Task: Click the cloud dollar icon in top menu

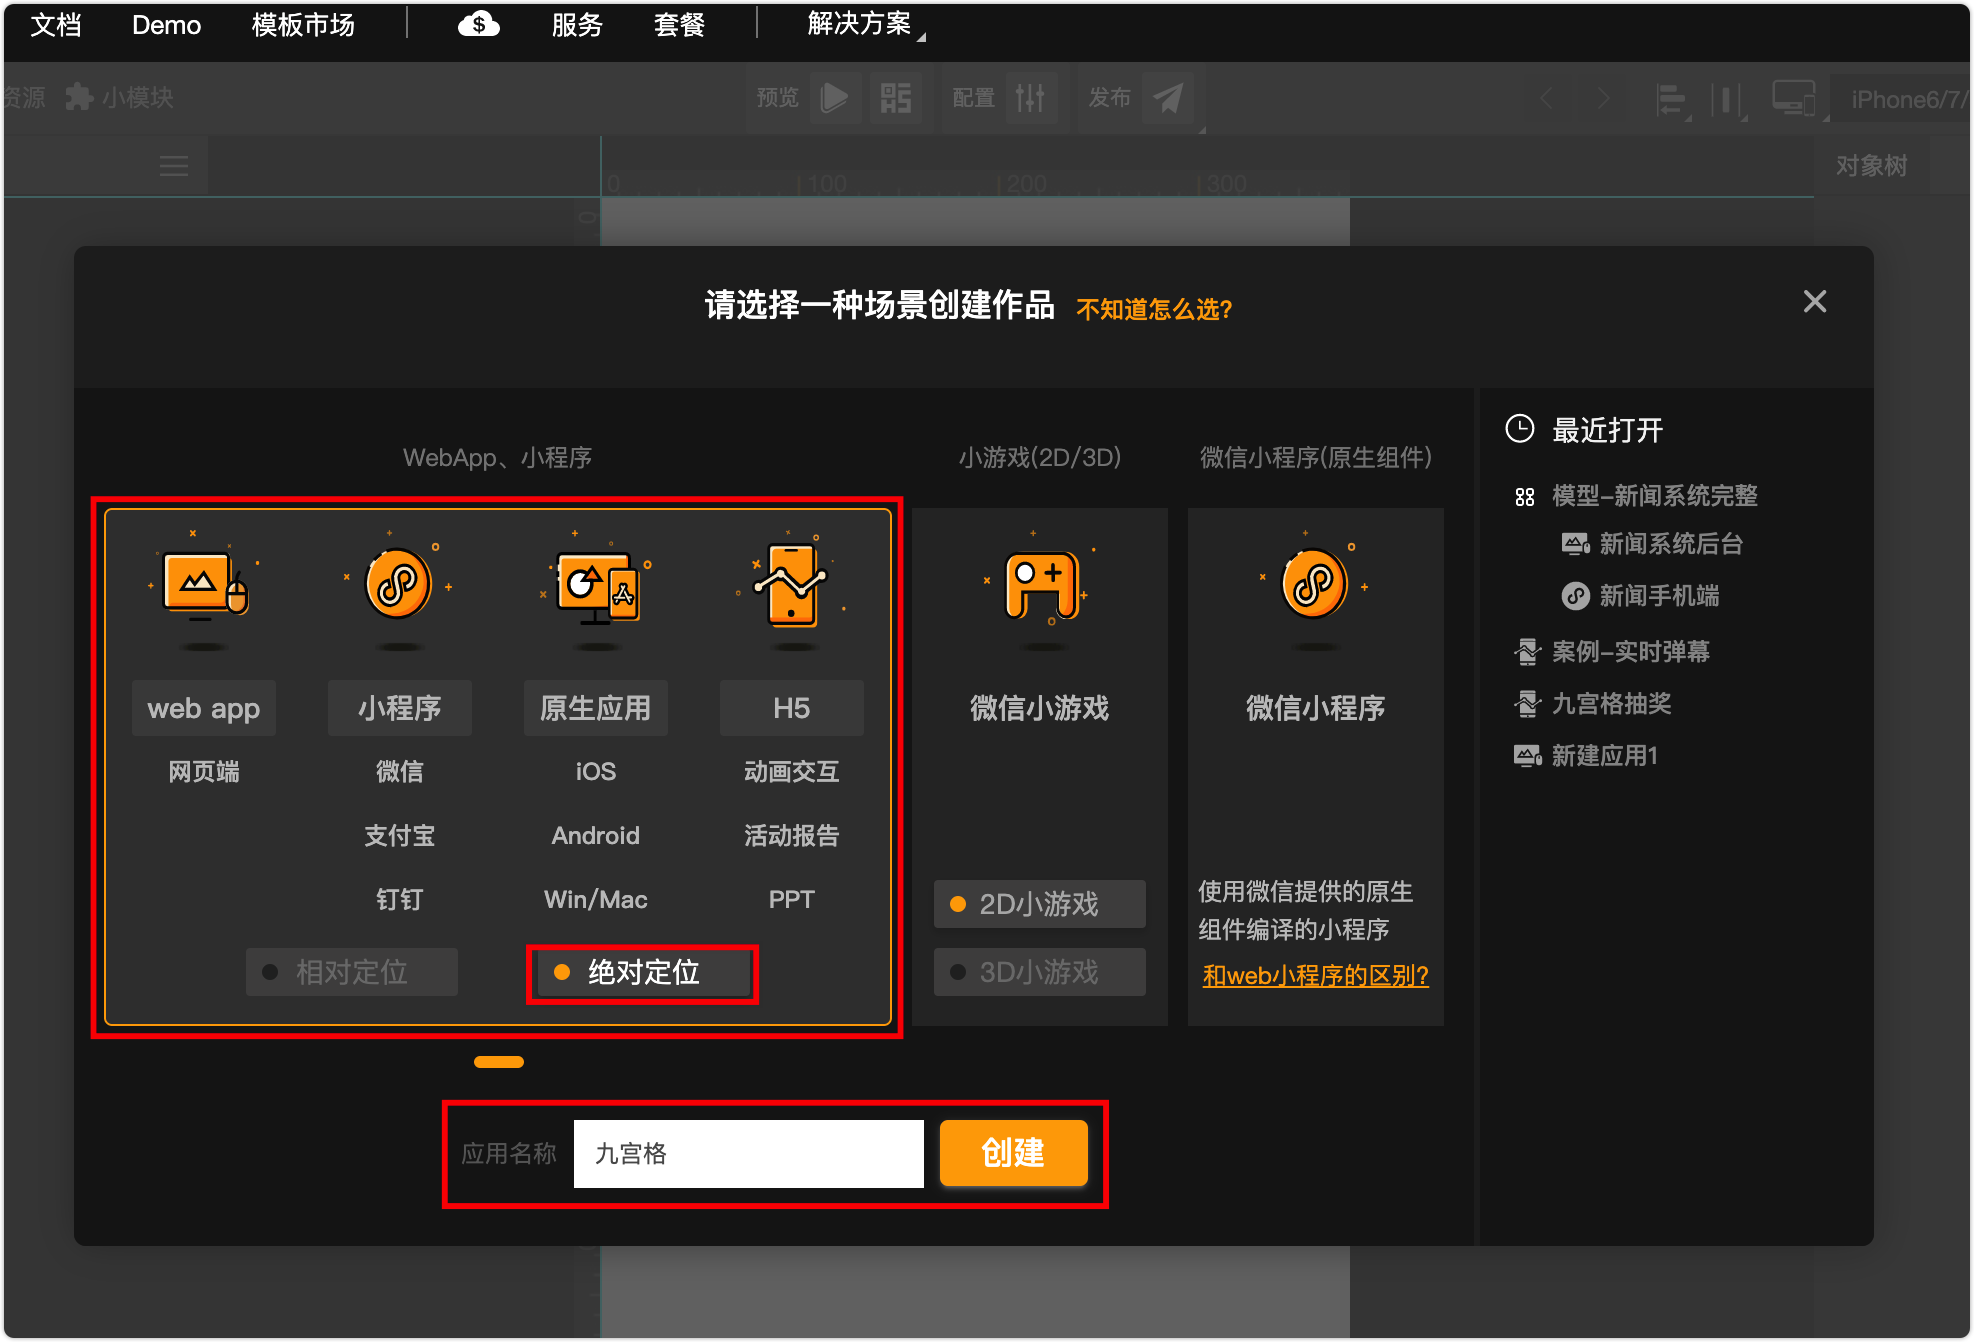Action: tap(478, 24)
